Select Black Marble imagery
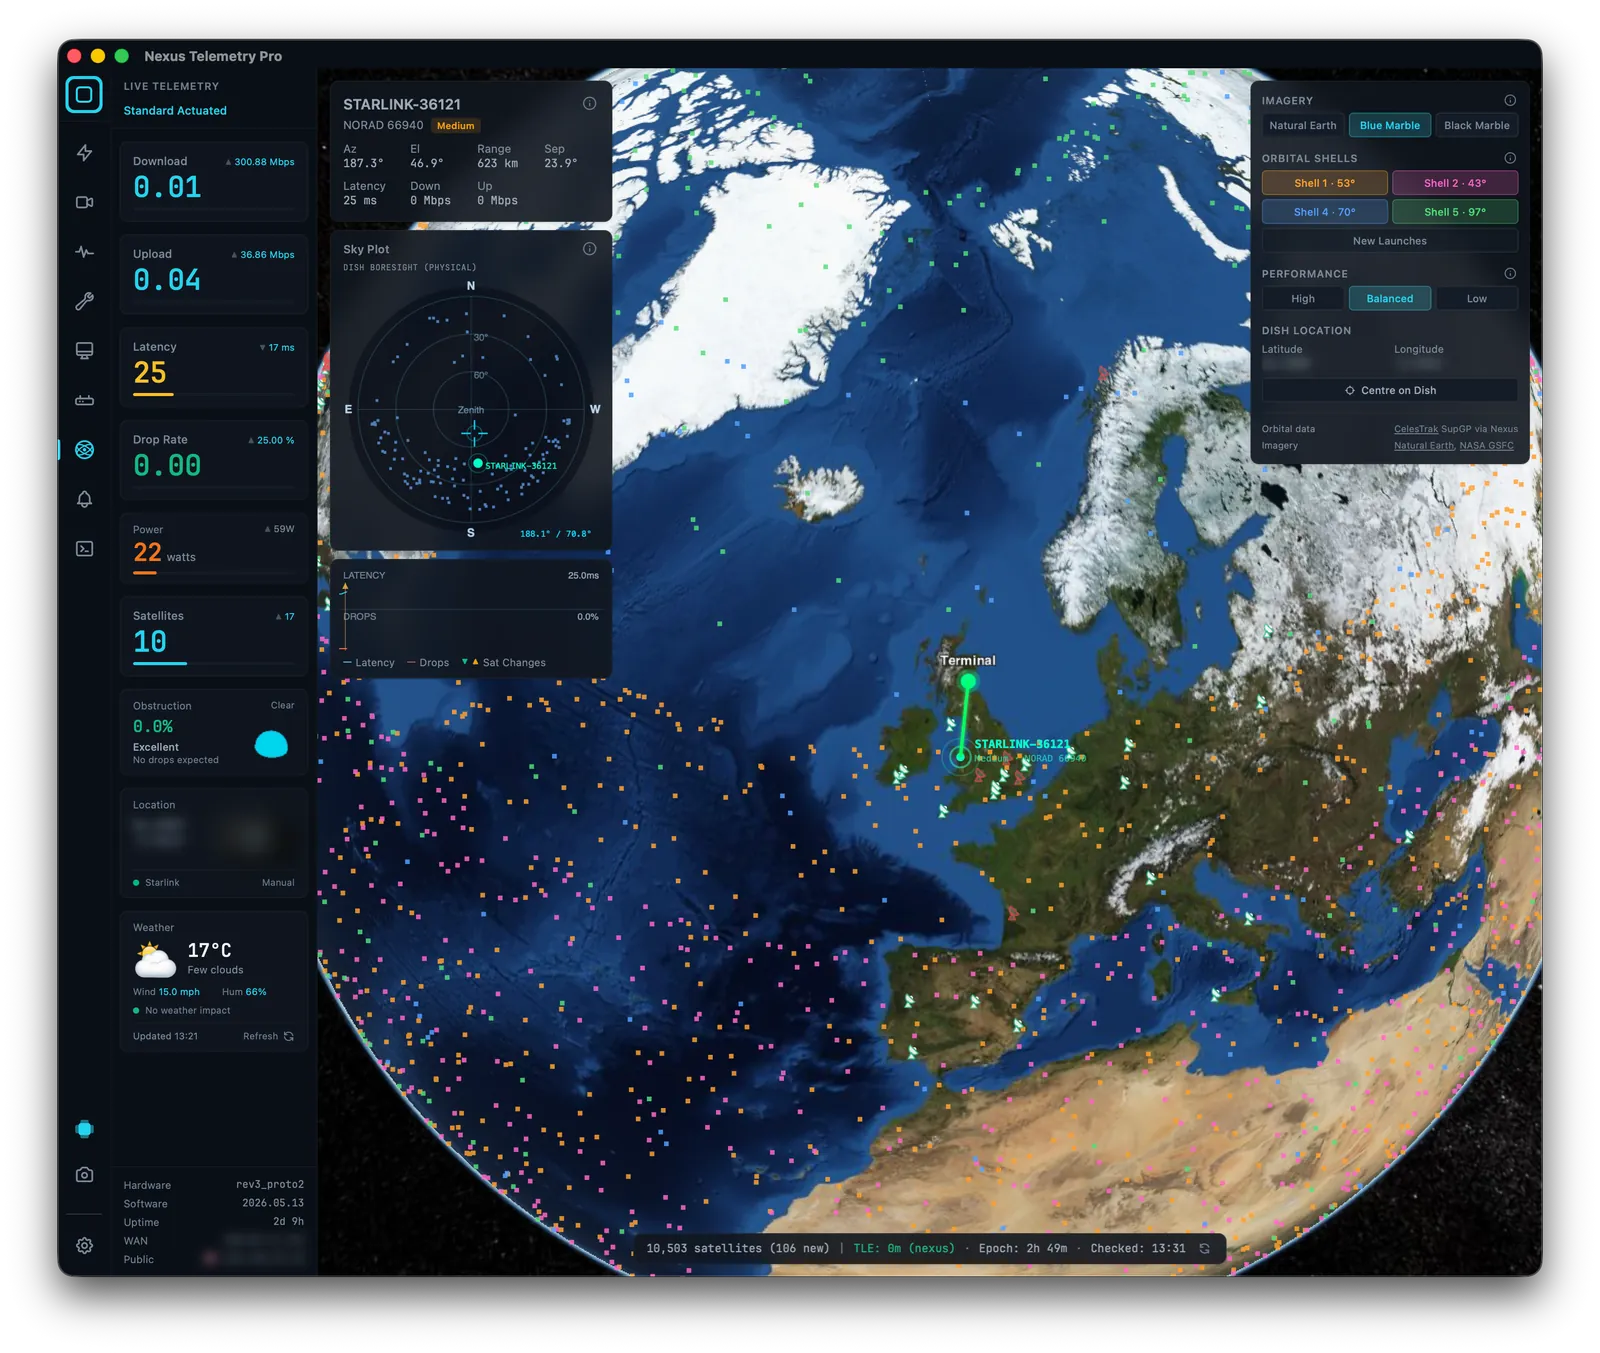The height and width of the screenshot is (1353, 1600). 1476,125
